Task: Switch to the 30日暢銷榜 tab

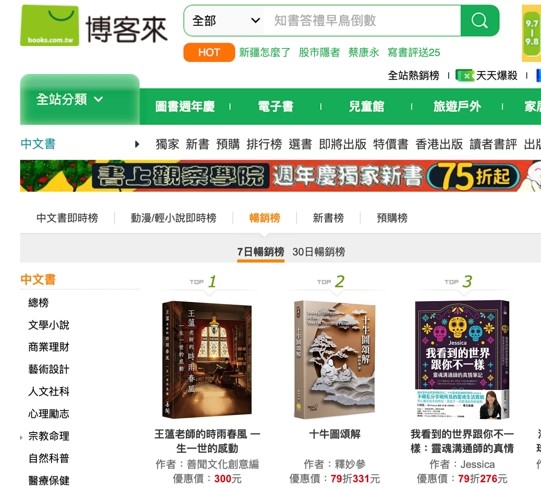Action: point(318,252)
